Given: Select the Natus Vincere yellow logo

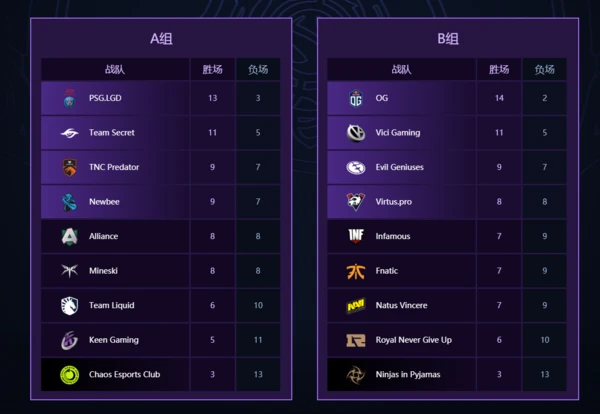Looking at the screenshot, I should coord(356,306).
